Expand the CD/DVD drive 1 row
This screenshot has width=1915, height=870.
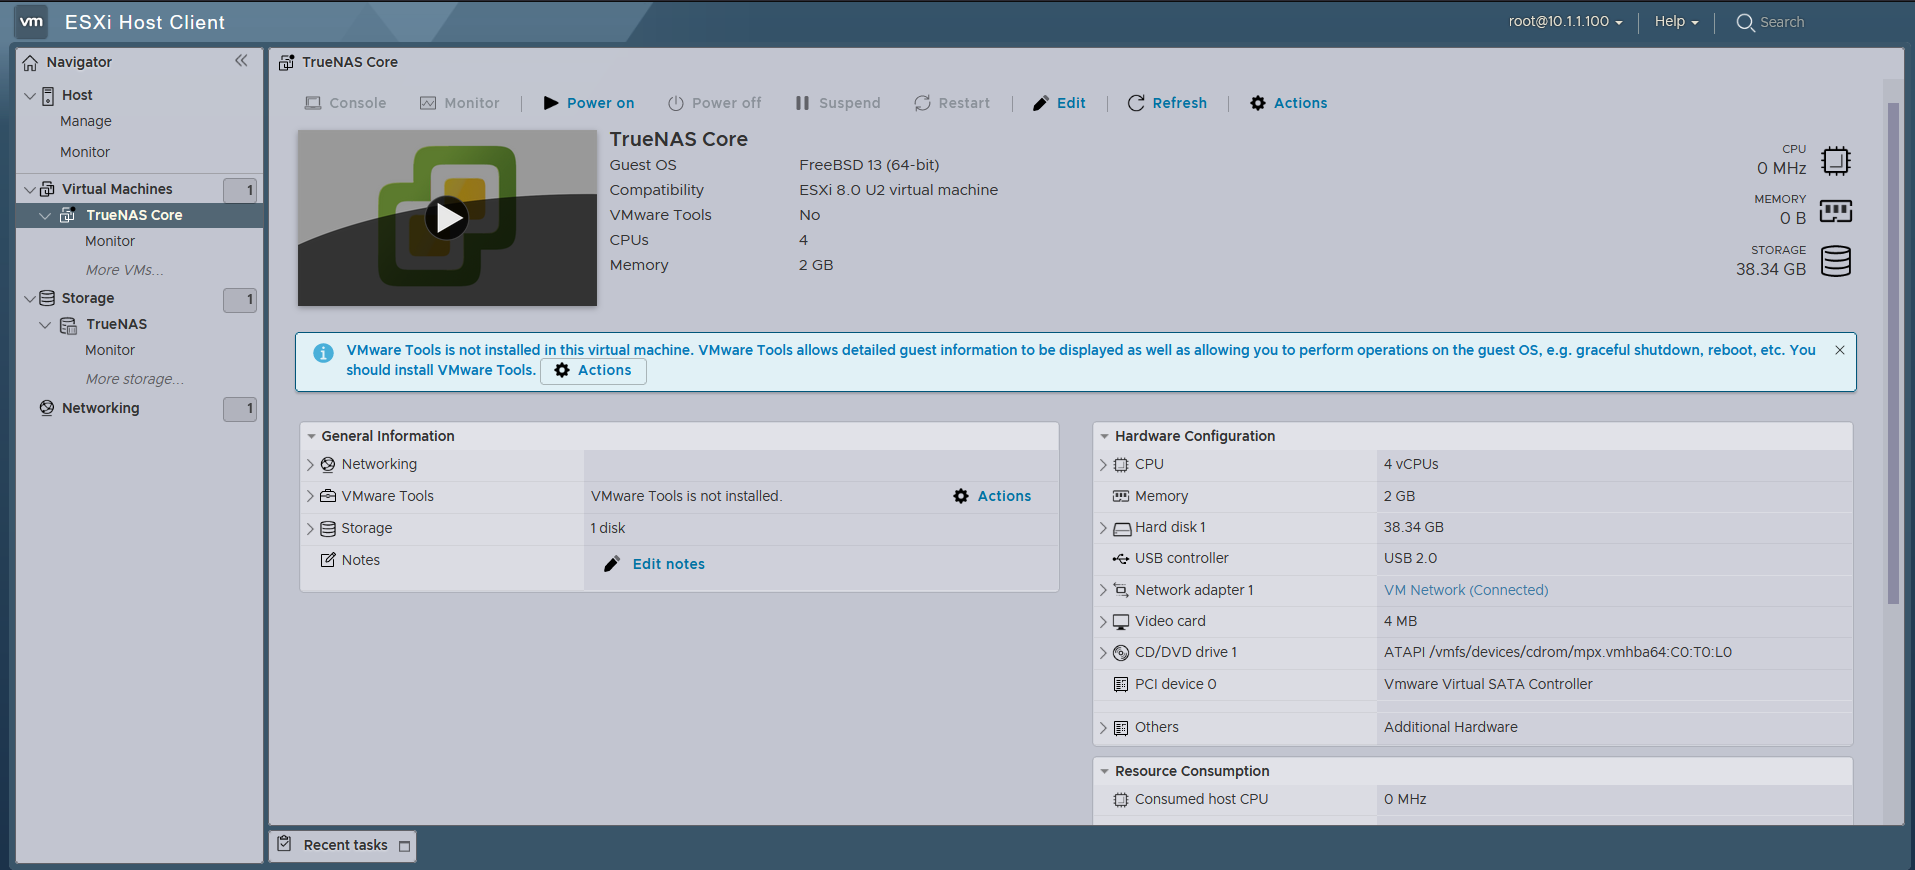click(x=1103, y=653)
